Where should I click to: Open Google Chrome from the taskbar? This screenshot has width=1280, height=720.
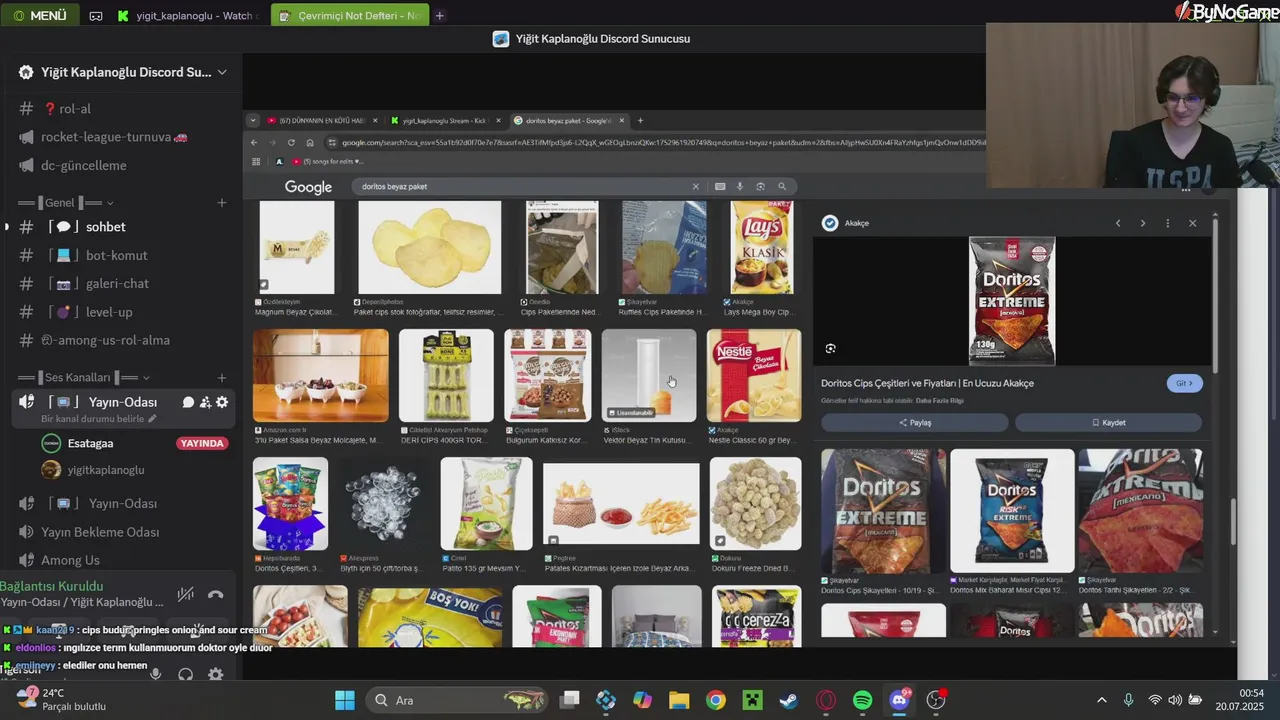tap(716, 700)
